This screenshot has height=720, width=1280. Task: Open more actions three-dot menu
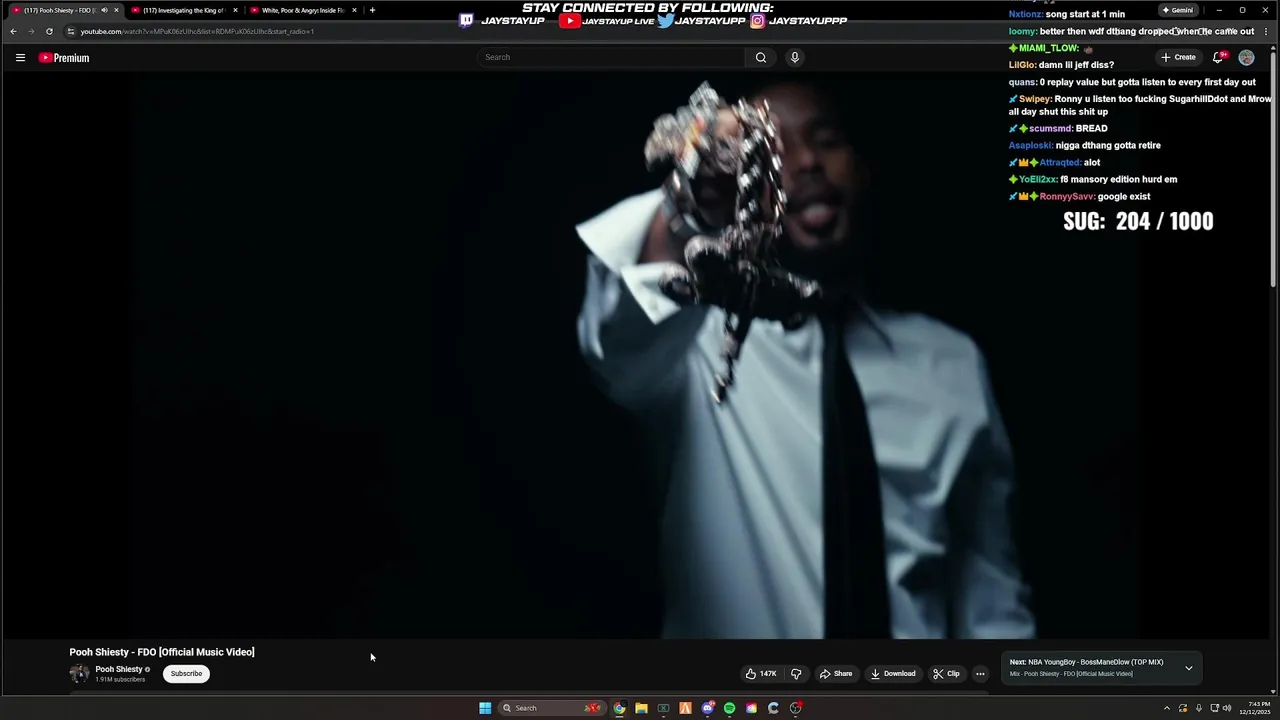point(980,674)
